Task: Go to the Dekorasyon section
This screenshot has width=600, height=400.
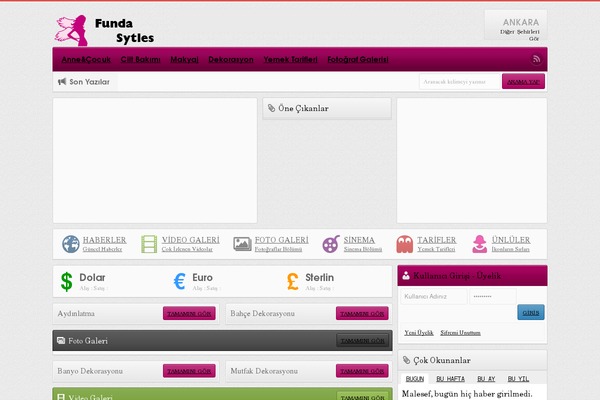Action: pos(231,59)
